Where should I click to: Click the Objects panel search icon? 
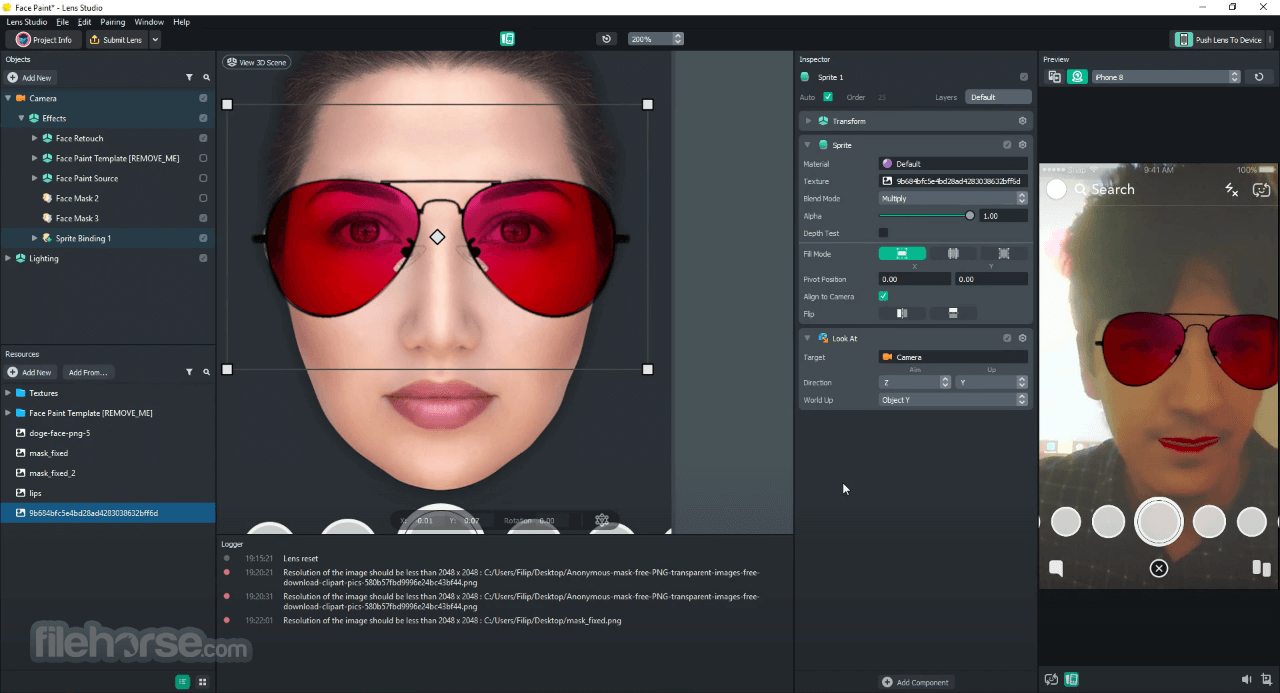tap(207, 77)
